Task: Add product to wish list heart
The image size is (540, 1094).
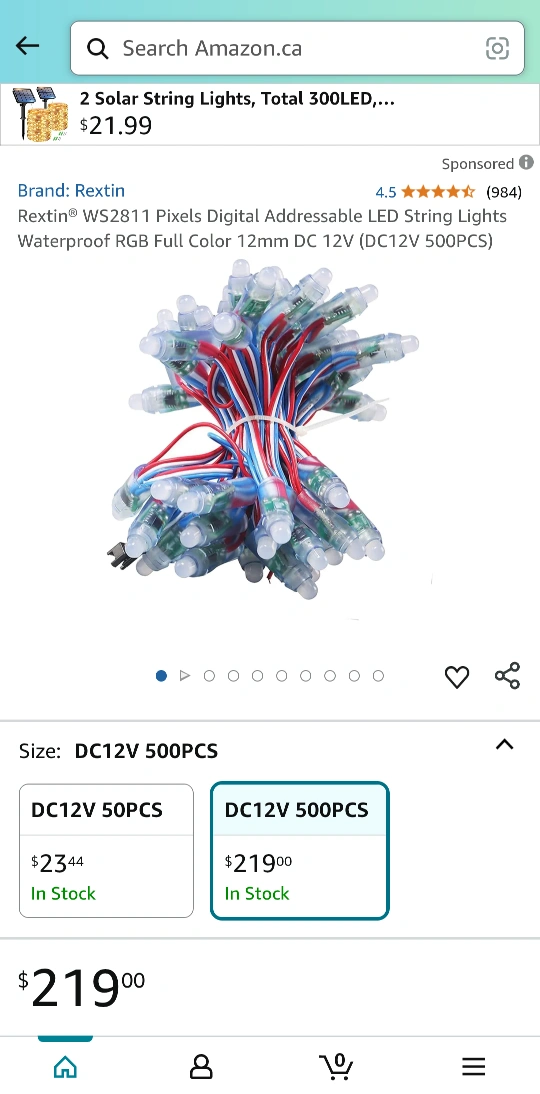Action: [x=457, y=677]
